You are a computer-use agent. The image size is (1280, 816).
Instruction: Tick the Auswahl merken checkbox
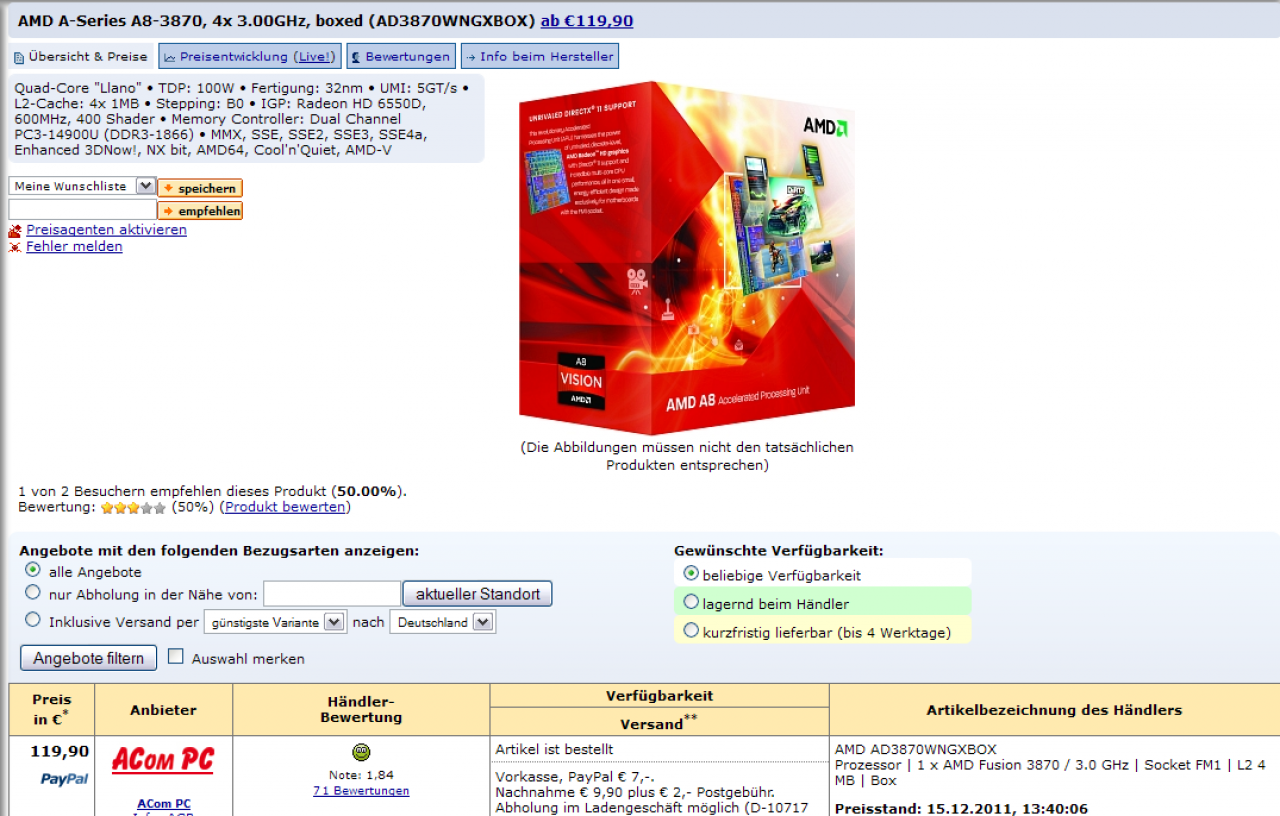coord(176,657)
